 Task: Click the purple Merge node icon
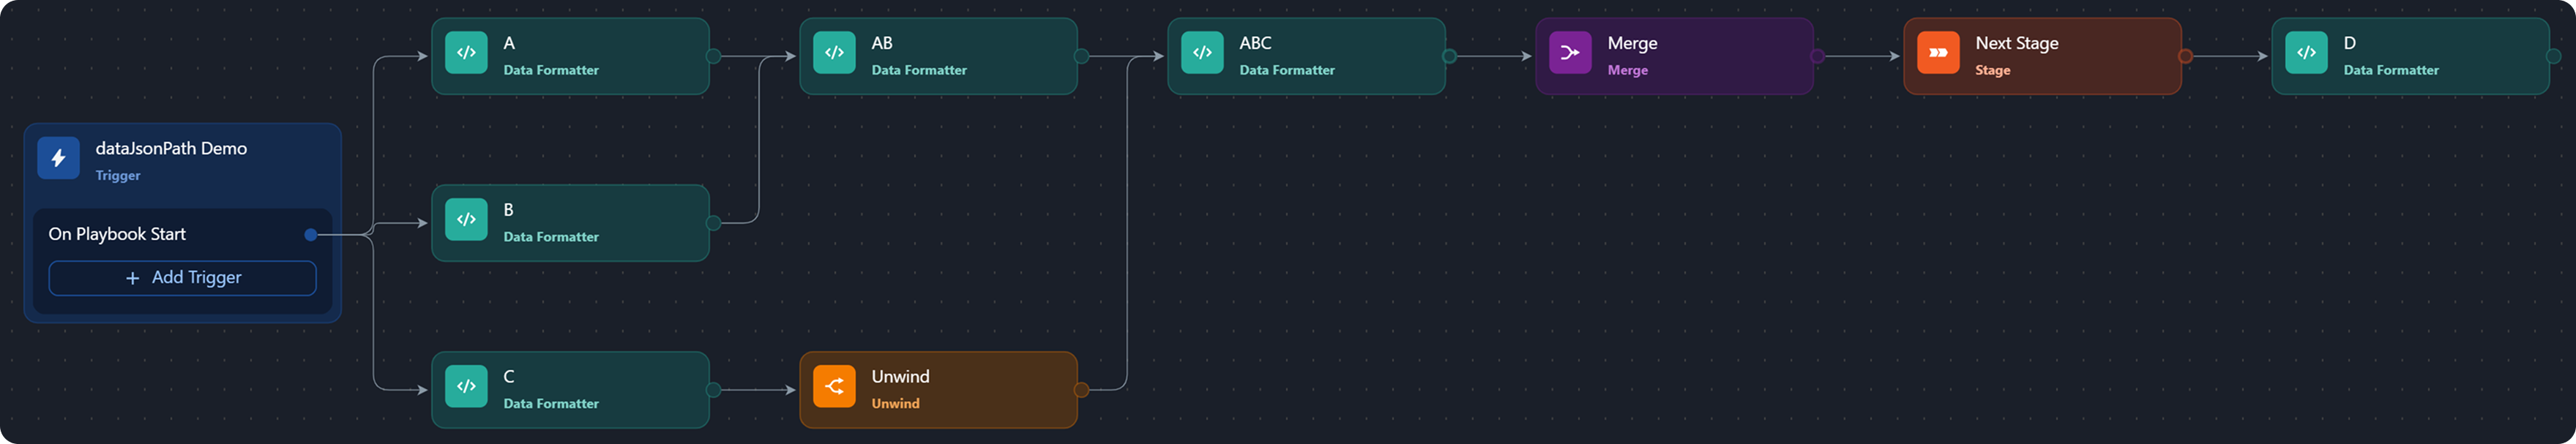1570,53
